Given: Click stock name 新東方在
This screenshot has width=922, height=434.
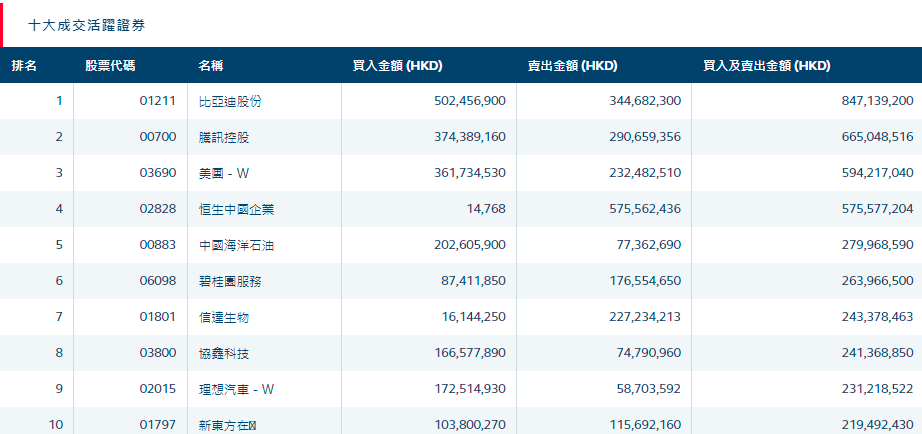Looking at the screenshot, I should point(228,425).
